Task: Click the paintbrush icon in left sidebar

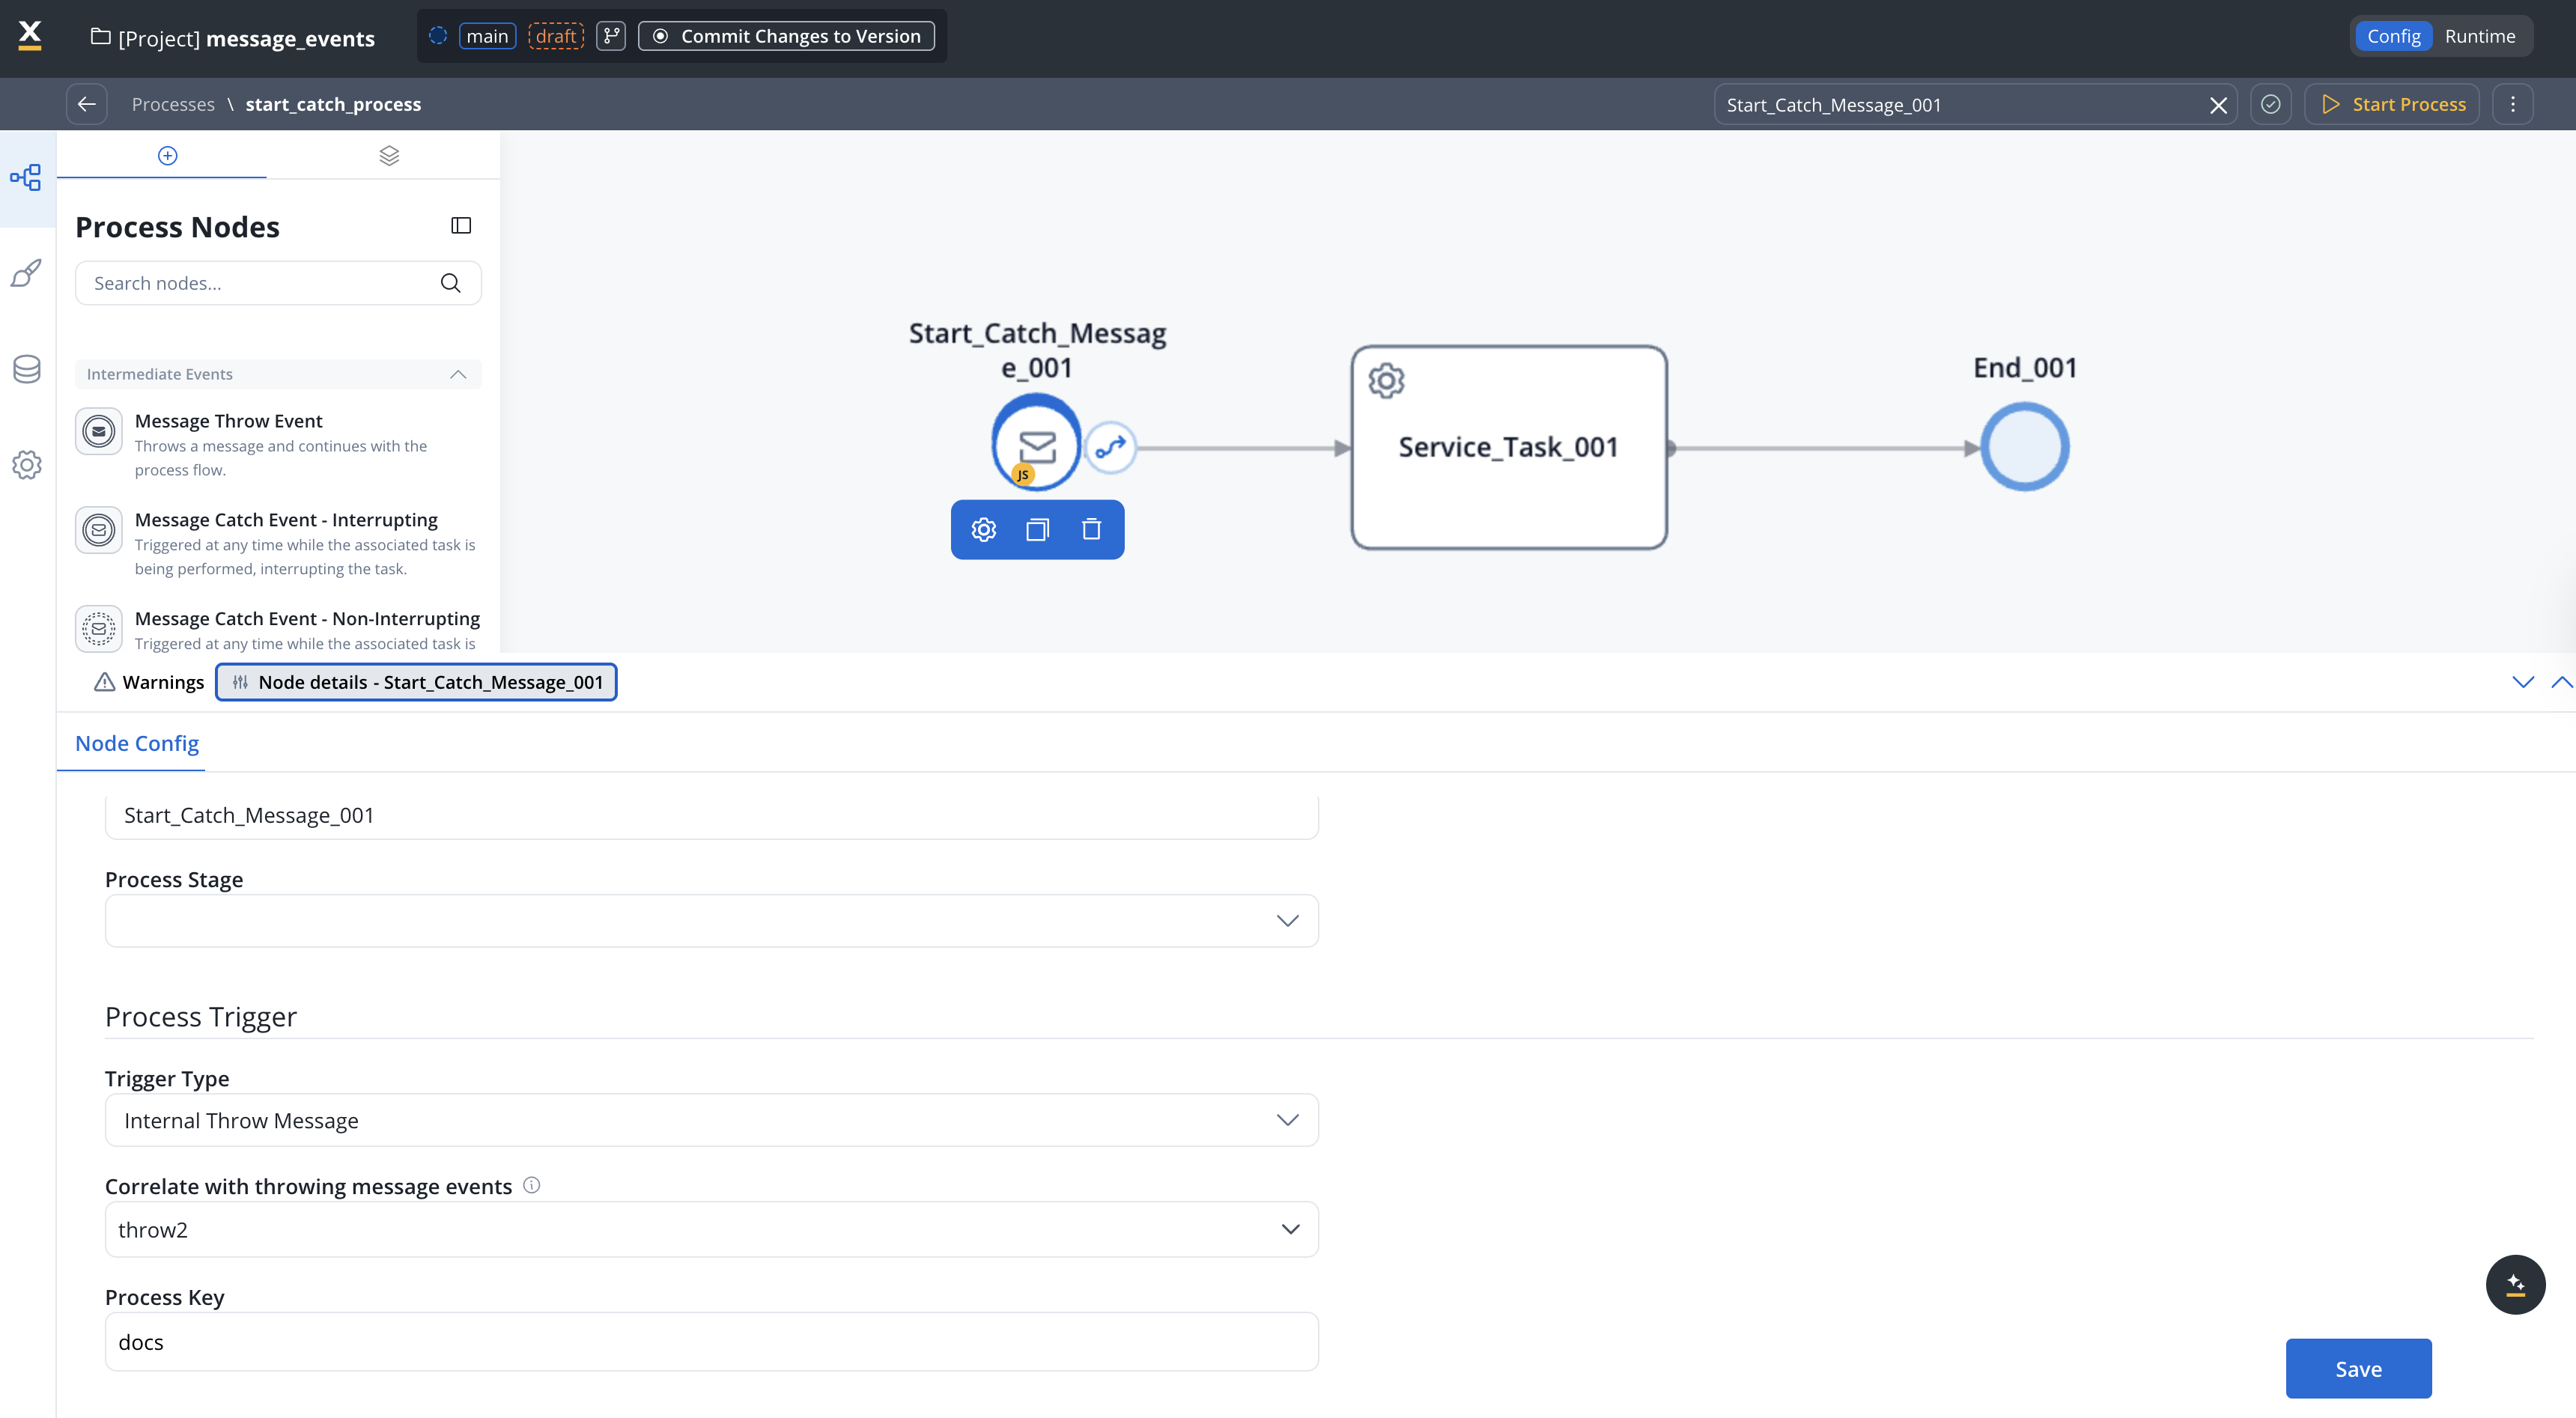Action: point(27,273)
